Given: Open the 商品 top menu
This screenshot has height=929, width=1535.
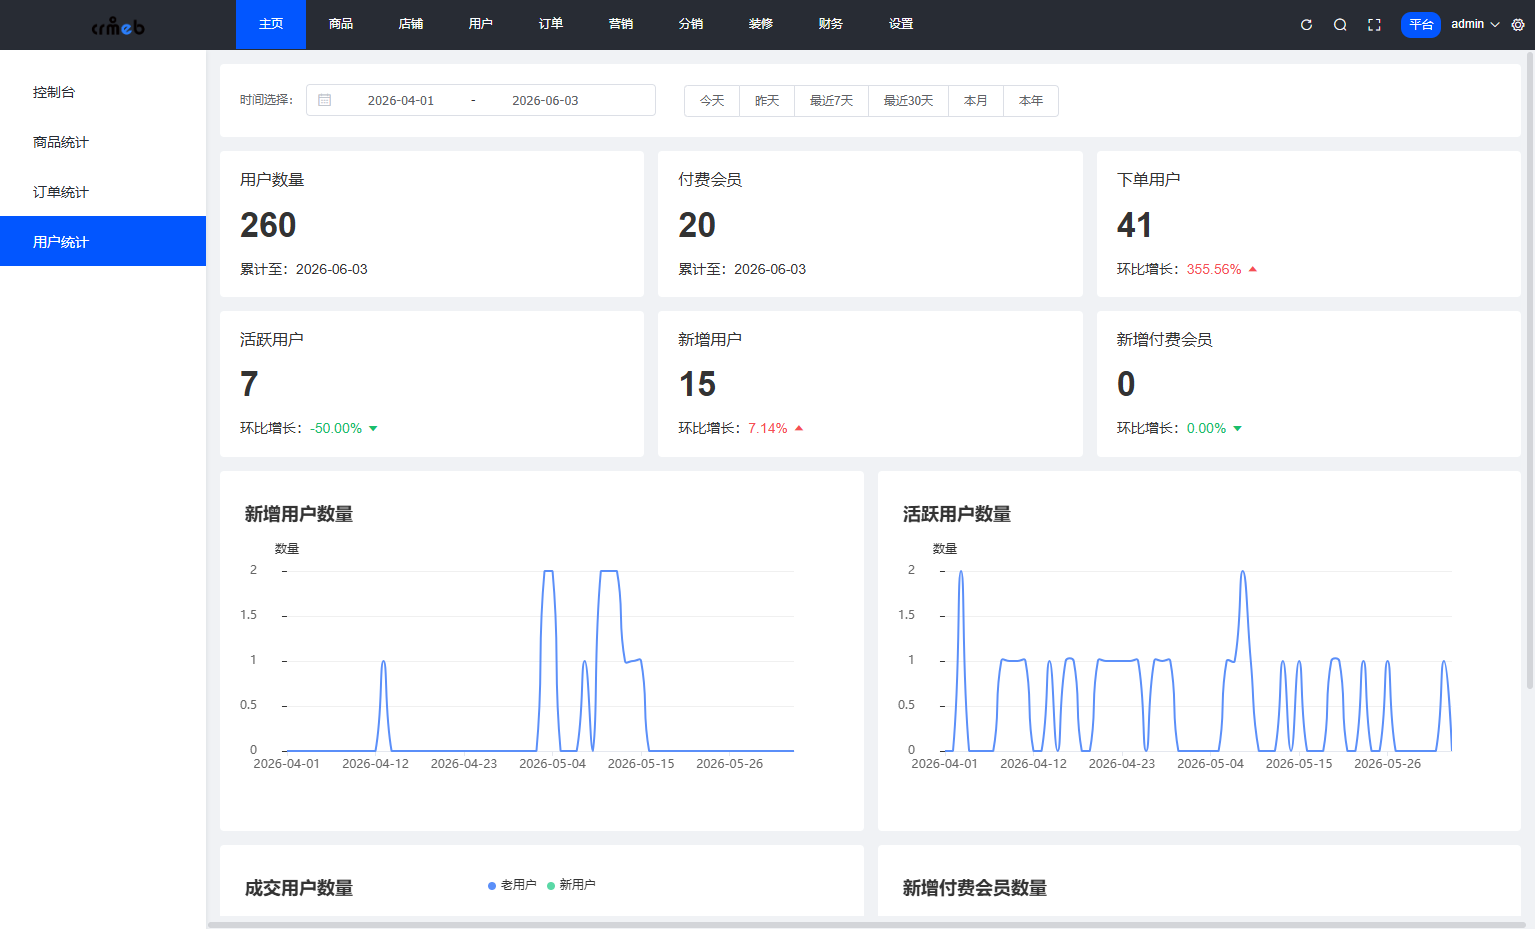Looking at the screenshot, I should (x=341, y=24).
